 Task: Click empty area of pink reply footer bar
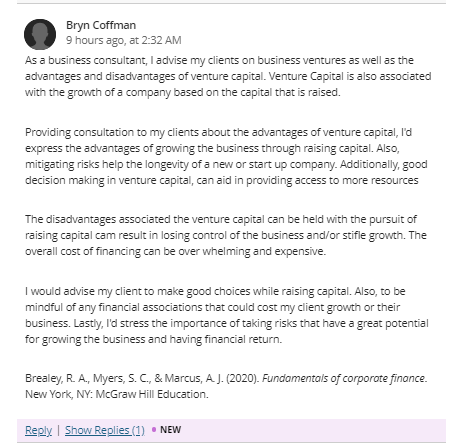(313, 430)
